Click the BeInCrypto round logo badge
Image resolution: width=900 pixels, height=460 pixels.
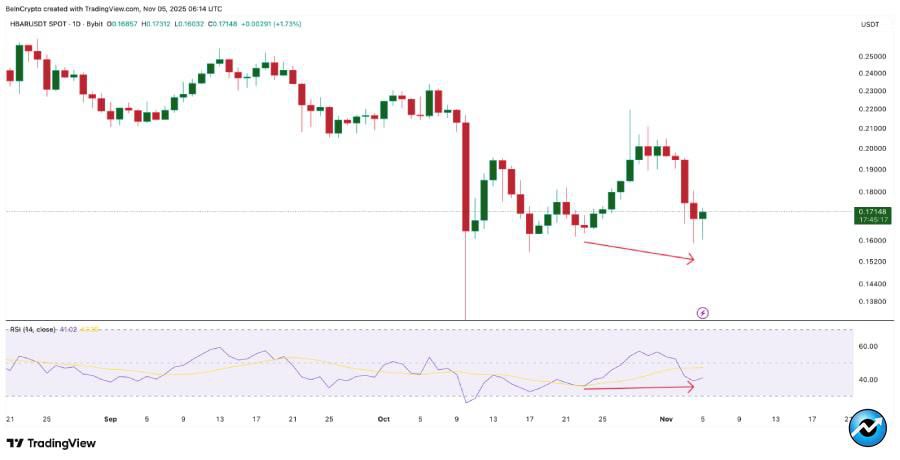point(867,428)
